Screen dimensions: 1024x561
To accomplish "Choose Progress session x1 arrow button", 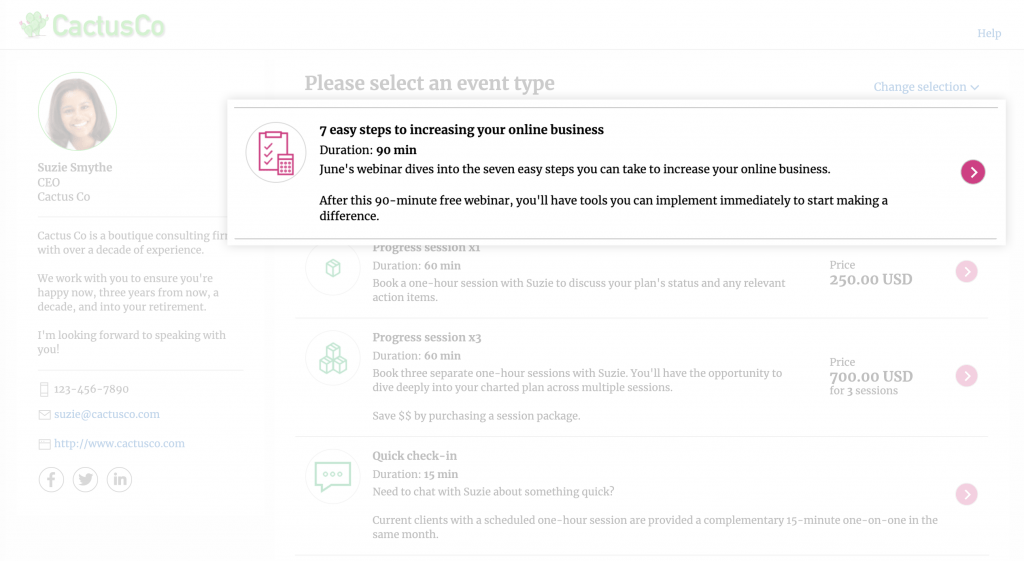I will (x=966, y=271).
